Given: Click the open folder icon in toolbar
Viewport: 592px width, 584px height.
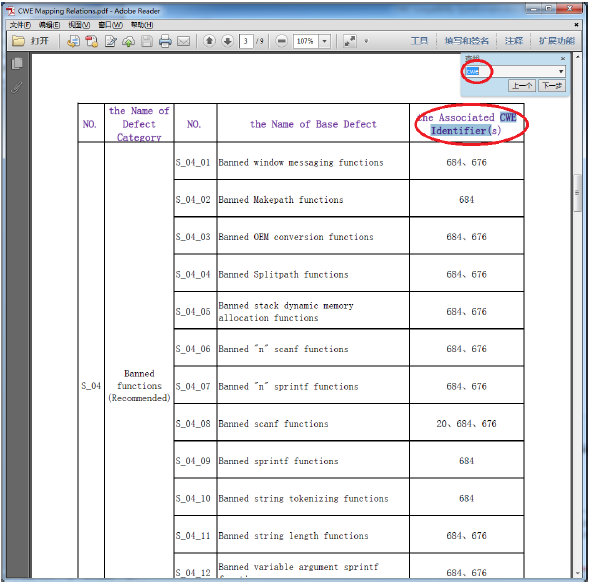Looking at the screenshot, I should coord(18,40).
